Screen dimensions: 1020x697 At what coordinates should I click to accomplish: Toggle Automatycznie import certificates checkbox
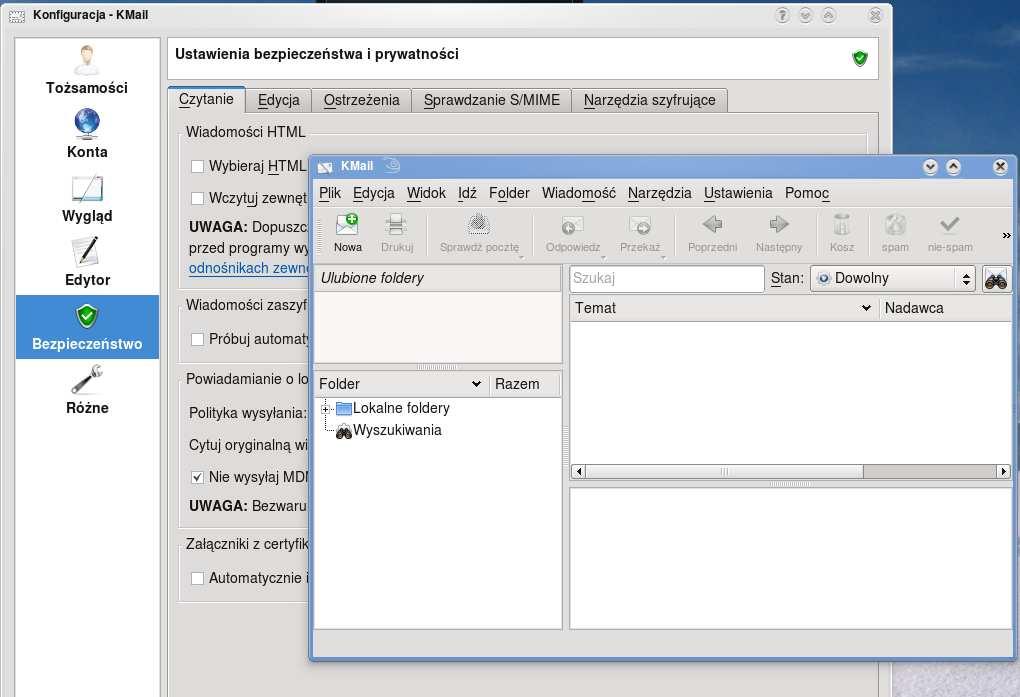pos(197,578)
